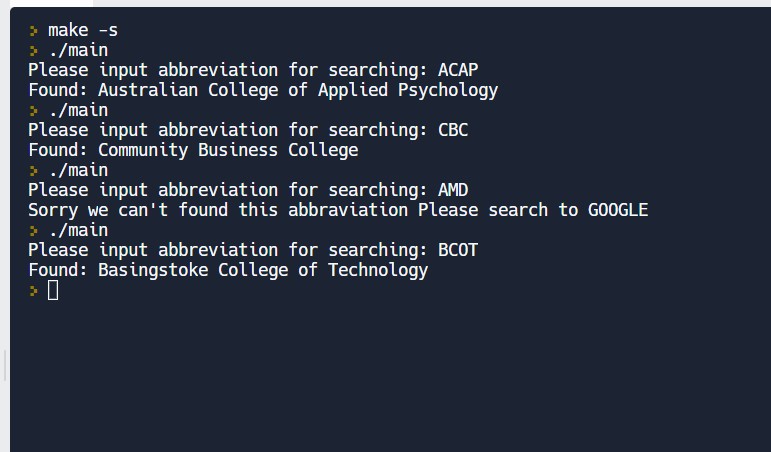Click the yellow prompt arrow before make -s

tap(33, 31)
